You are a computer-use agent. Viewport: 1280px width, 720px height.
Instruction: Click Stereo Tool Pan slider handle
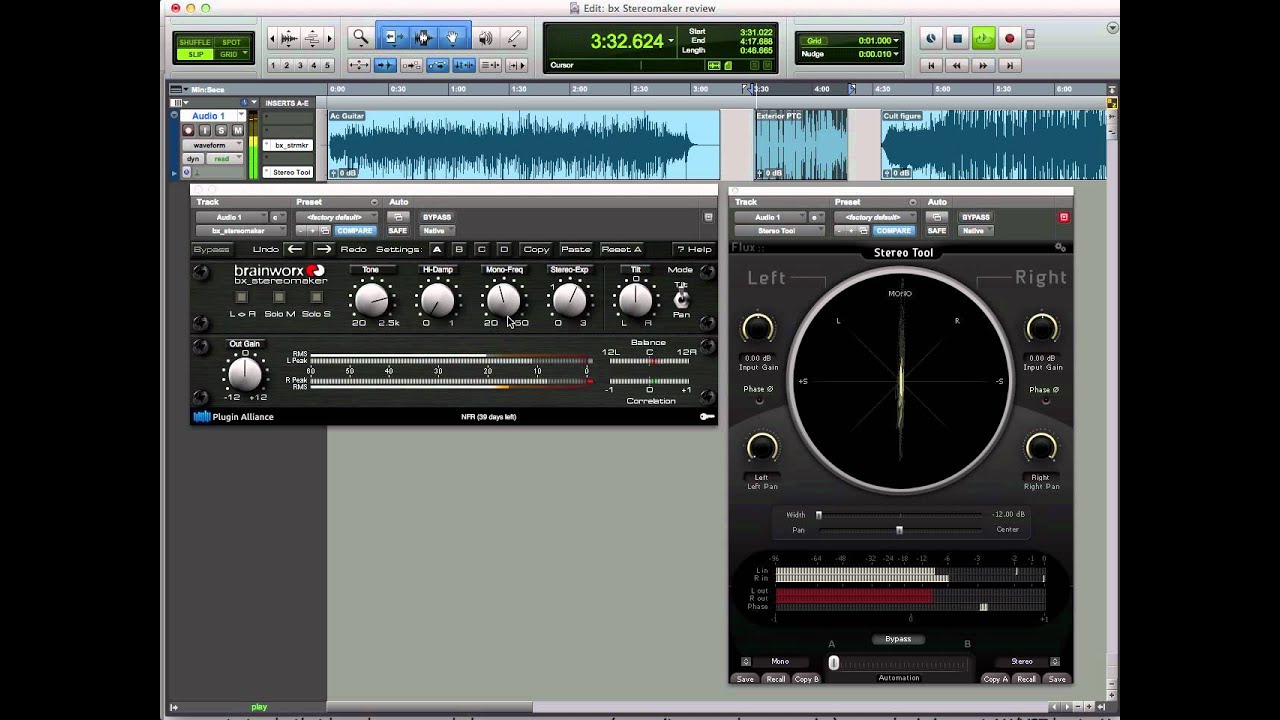point(899,530)
